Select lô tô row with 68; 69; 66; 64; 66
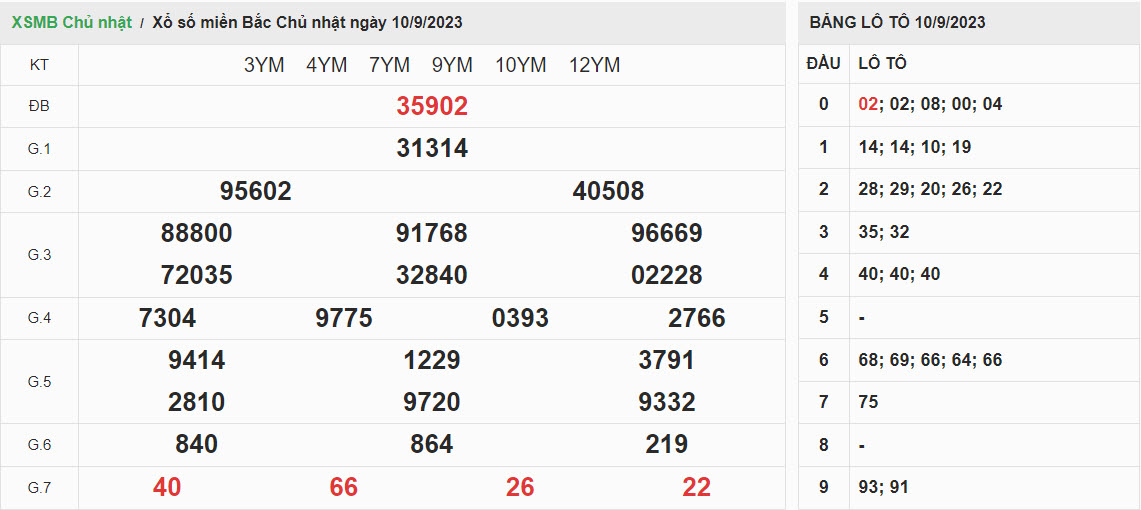 pyautogui.click(x=930, y=360)
